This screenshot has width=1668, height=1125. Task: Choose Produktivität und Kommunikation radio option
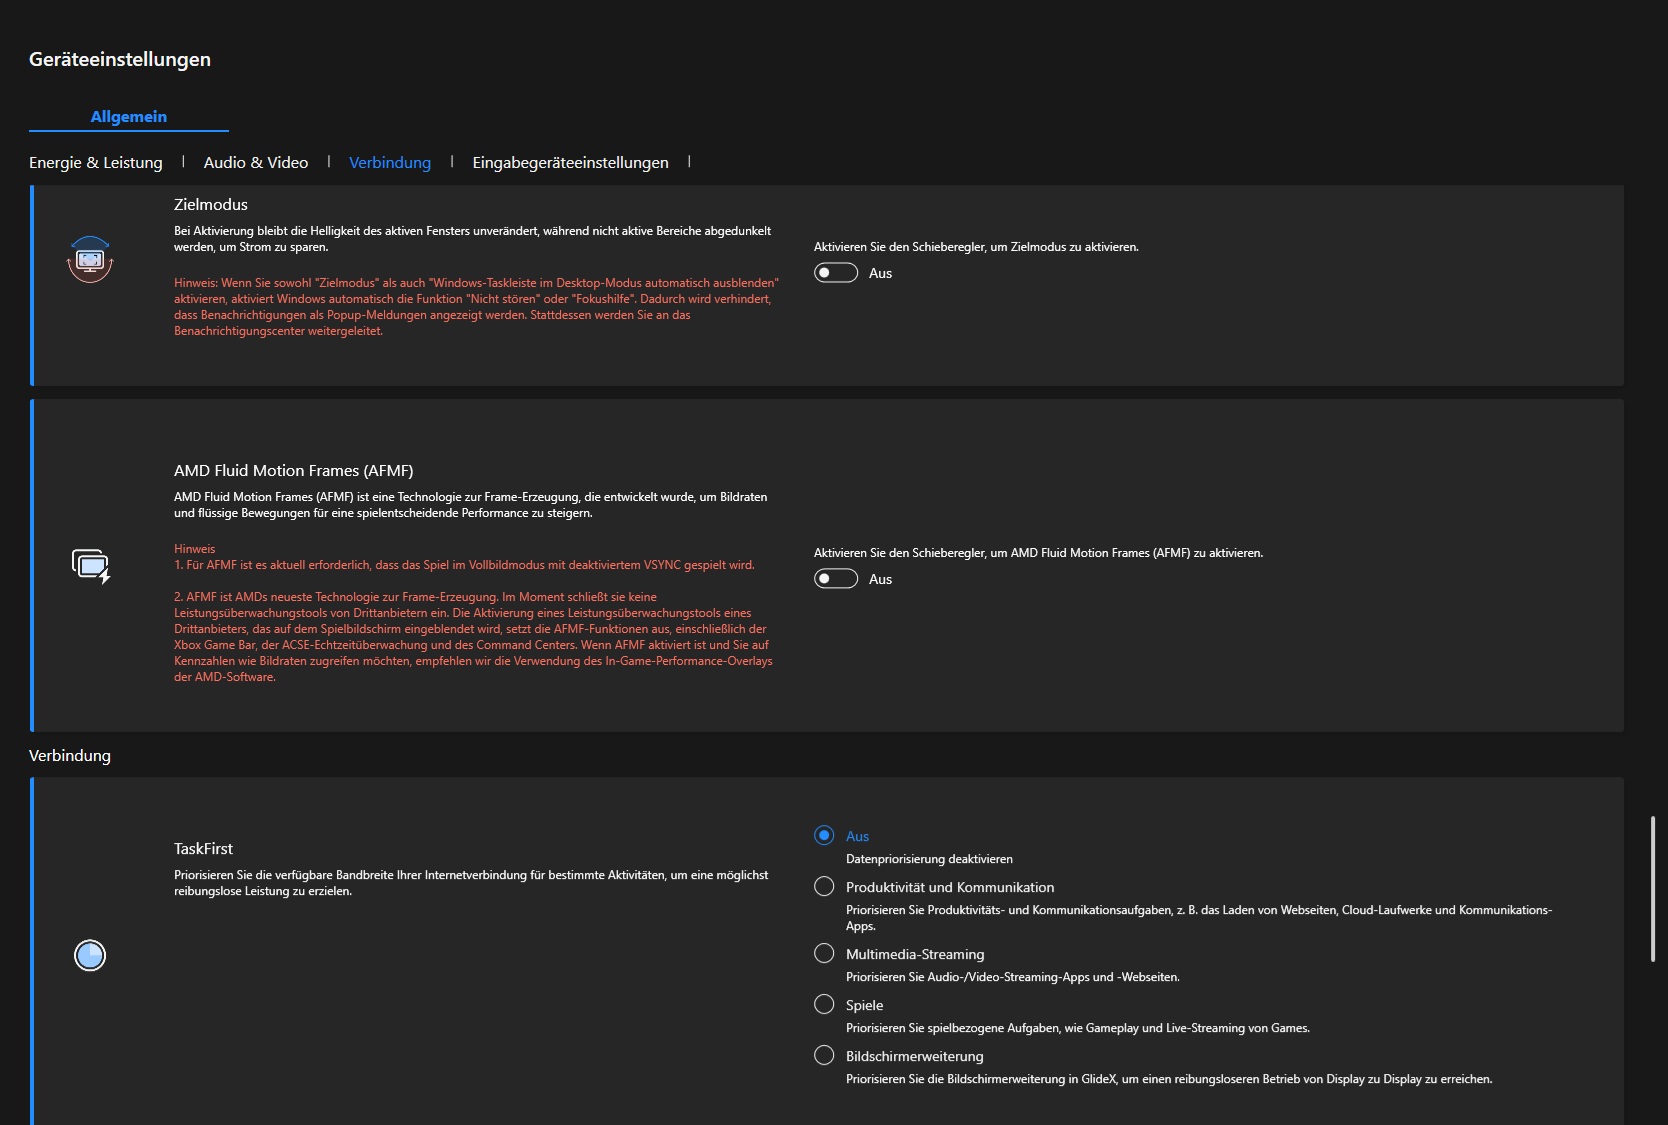824,886
